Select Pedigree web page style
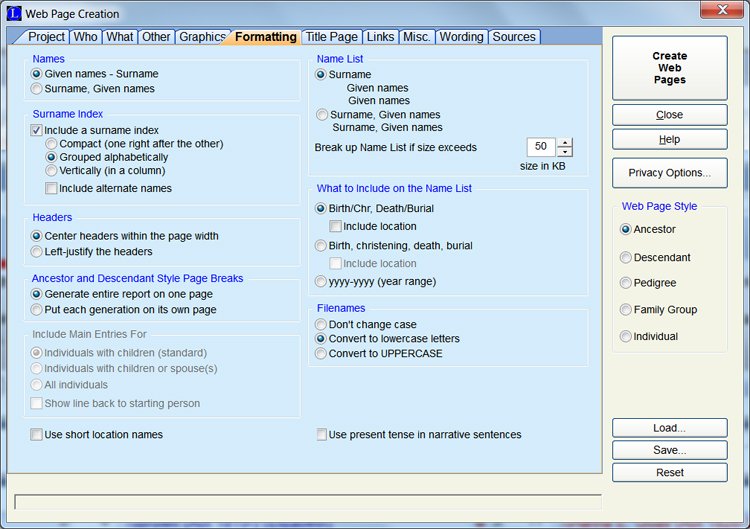Viewport: 750px width, 529px height. coord(648,283)
